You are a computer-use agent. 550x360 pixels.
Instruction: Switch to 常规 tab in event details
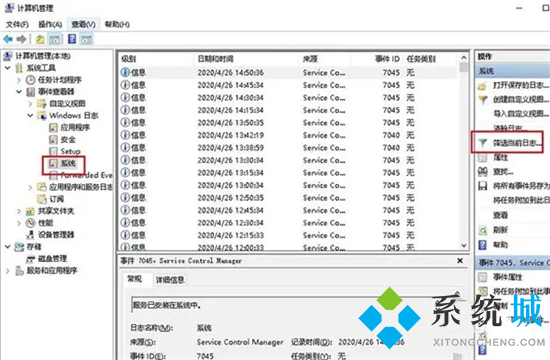135,279
